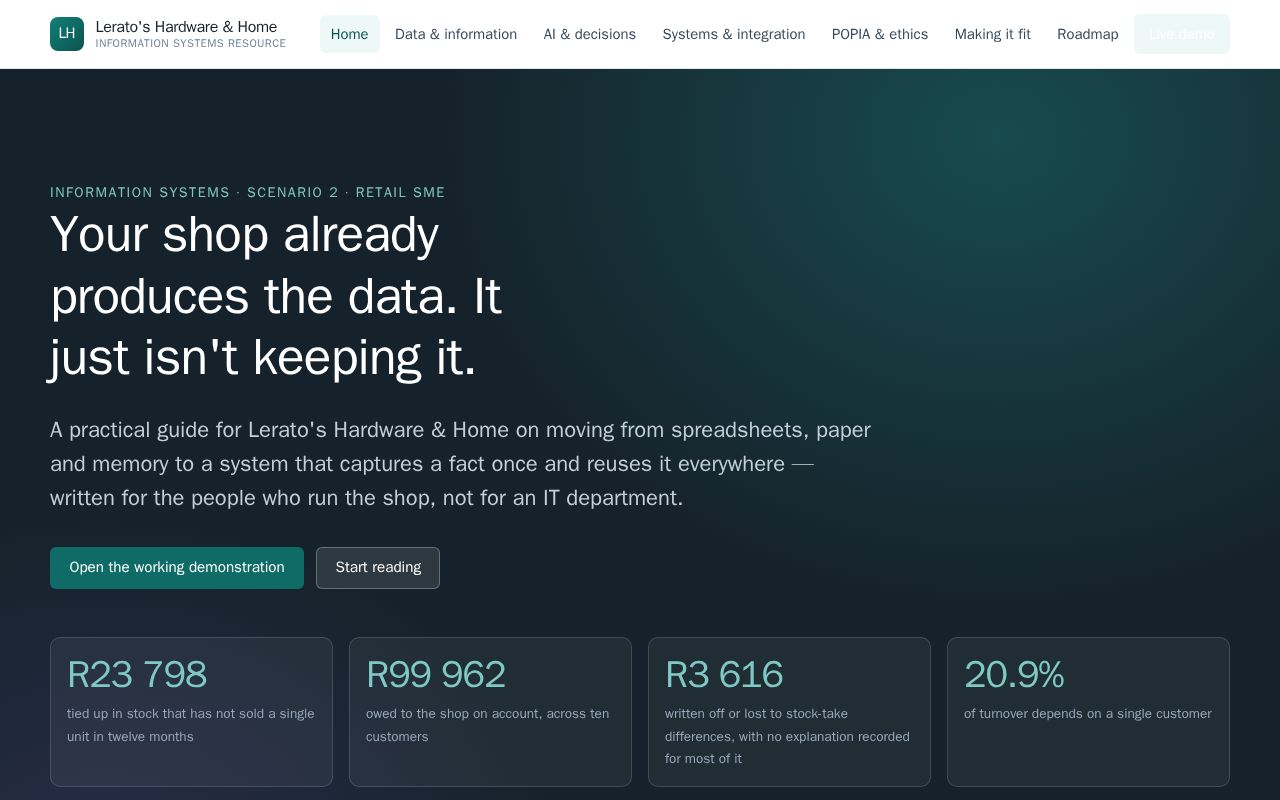Select the R99 962 stat value

[436, 675]
